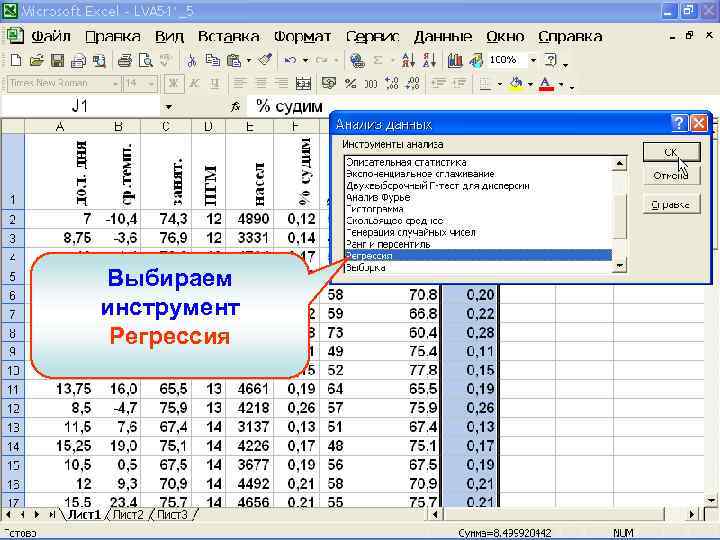The height and width of the screenshot is (540, 720).
Task: Toggle Align Left button
Action: tap(239, 84)
